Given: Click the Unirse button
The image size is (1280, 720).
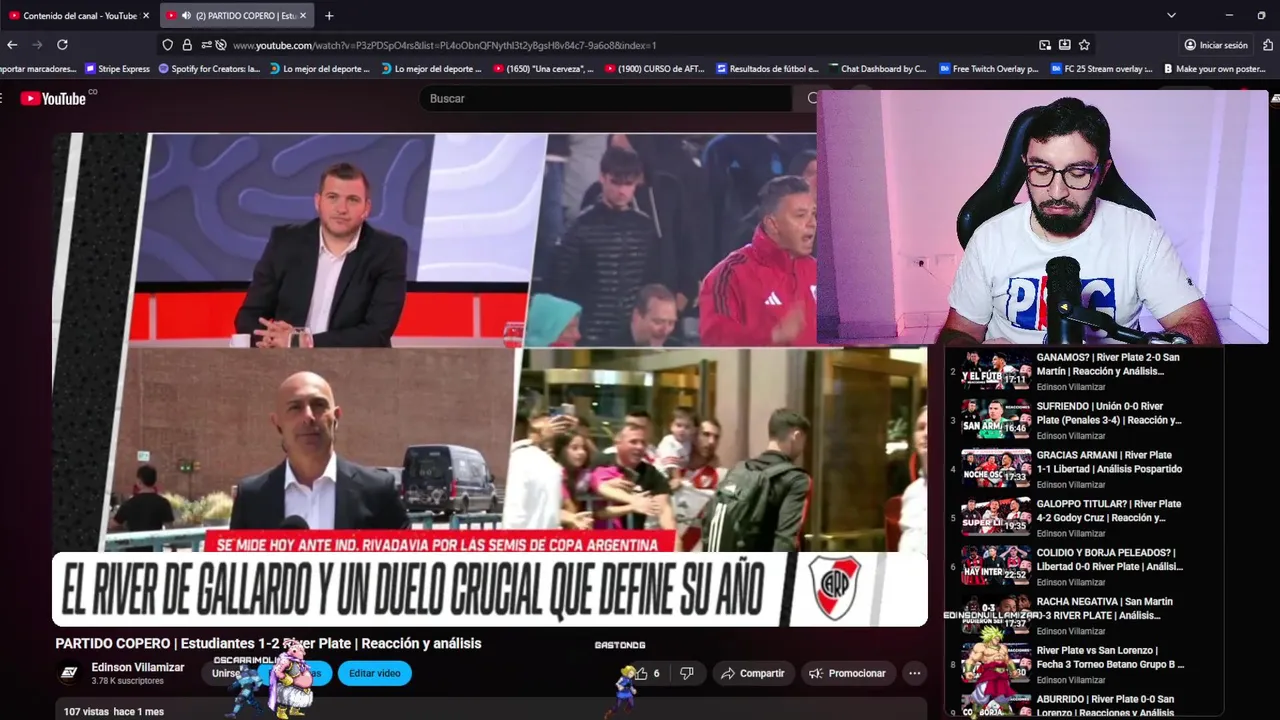Looking at the screenshot, I should pyautogui.click(x=227, y=673).
